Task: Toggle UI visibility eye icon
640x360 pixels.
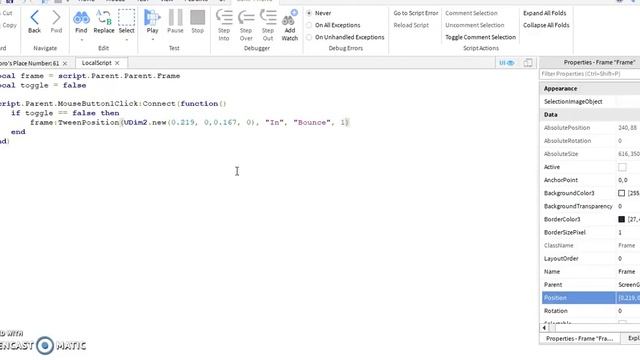Action: [x=507, y=63]
